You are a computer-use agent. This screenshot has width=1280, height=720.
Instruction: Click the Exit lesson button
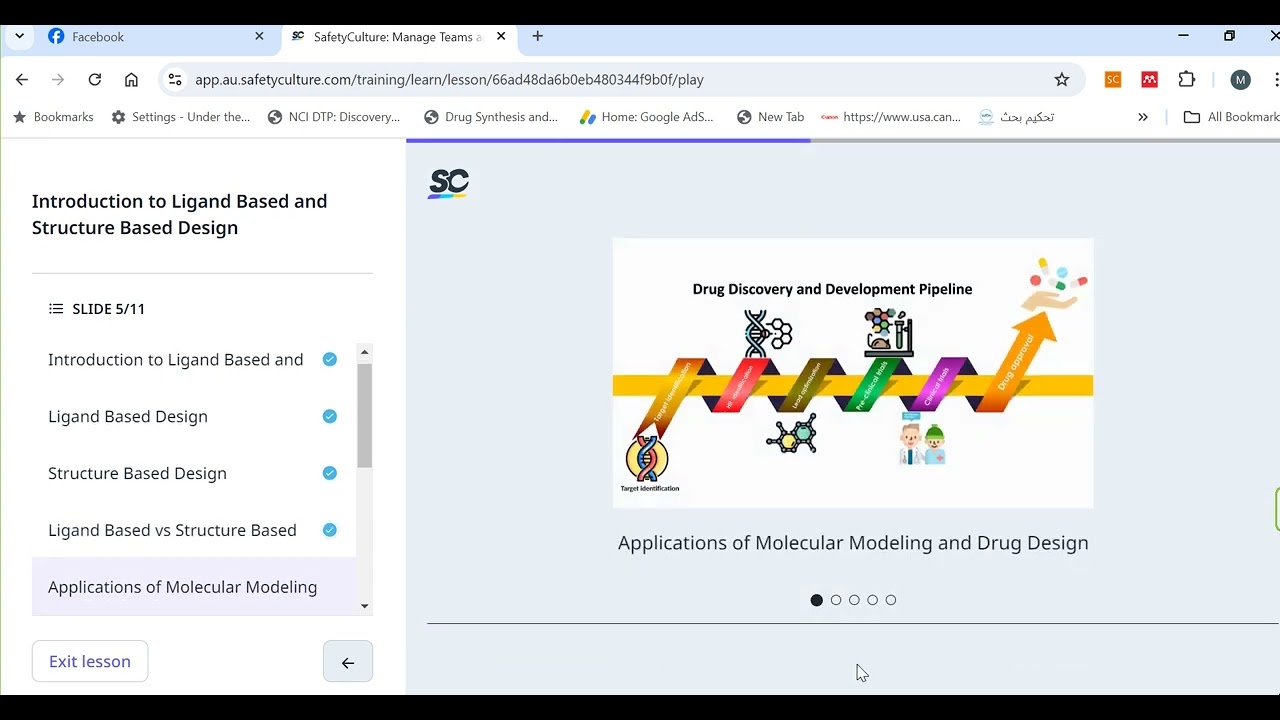[90, 662]
